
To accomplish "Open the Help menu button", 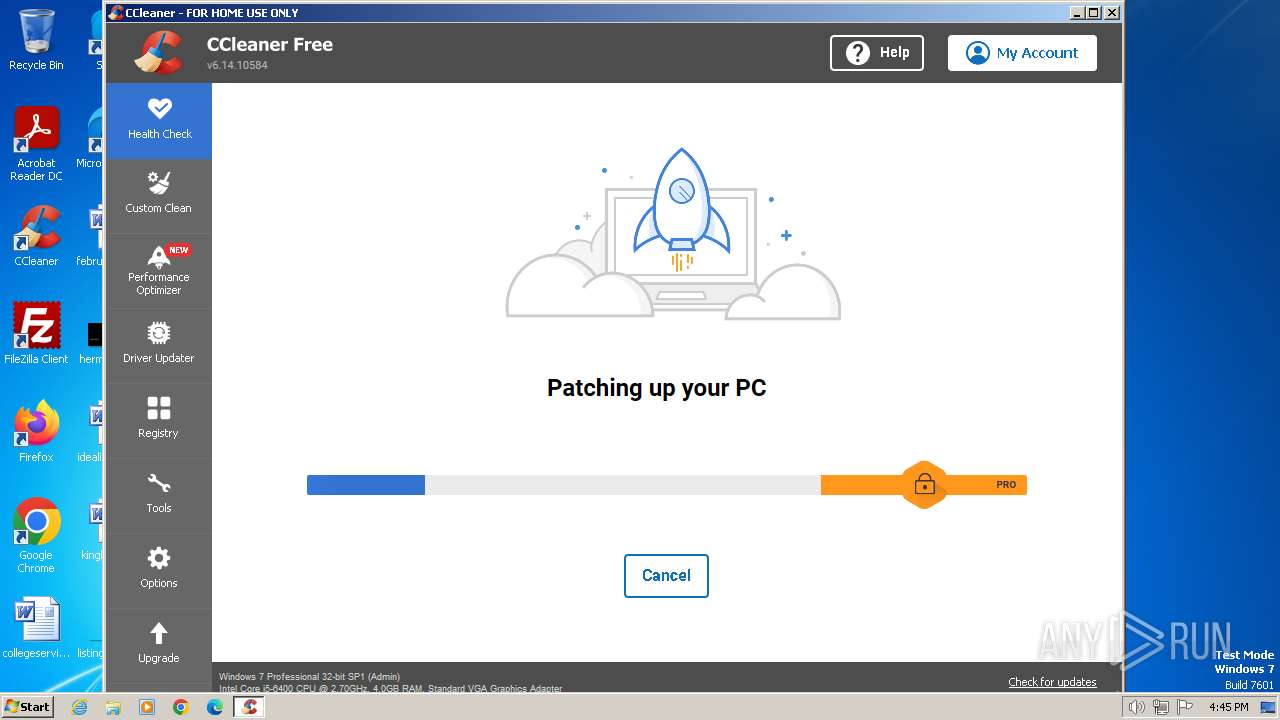I will click(x=877, y=53).
